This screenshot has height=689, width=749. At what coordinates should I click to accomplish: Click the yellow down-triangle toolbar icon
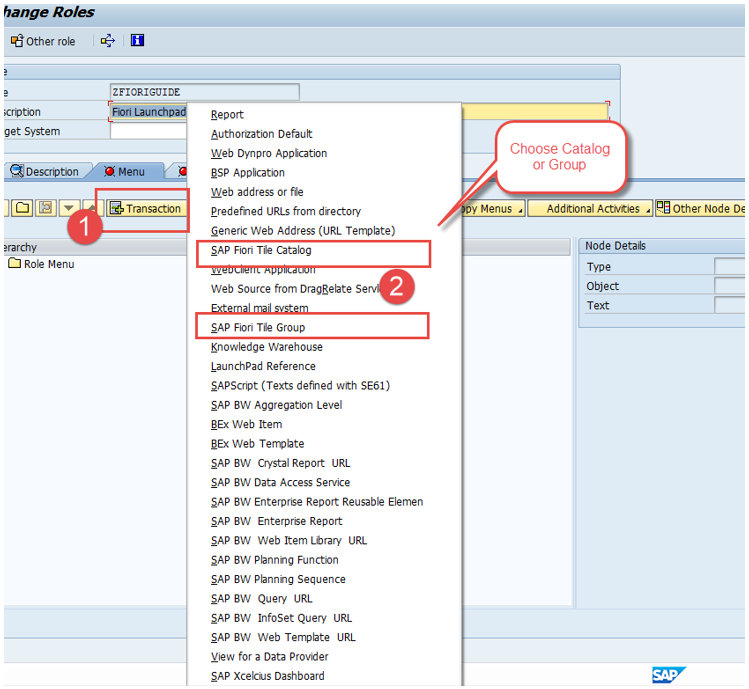pos(69,208)
